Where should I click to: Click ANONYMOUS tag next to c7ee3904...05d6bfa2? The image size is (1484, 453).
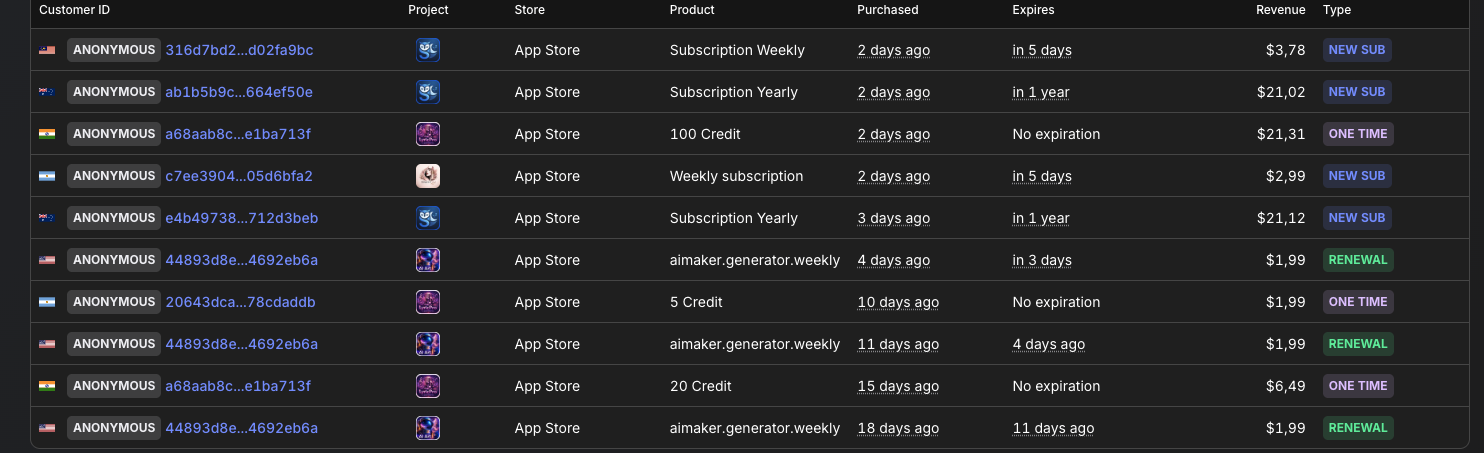pyautogui.click(x=114, y=176)
